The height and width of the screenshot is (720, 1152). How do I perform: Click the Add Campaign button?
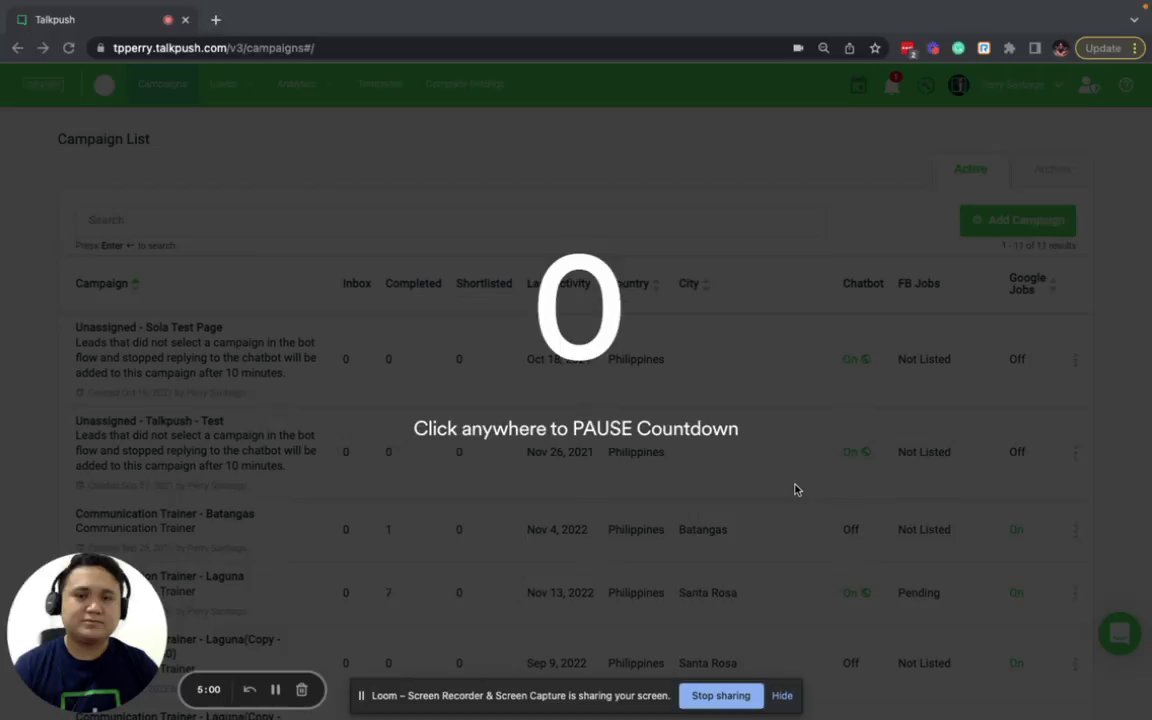pyautogui.click(x=1018, y=220)
